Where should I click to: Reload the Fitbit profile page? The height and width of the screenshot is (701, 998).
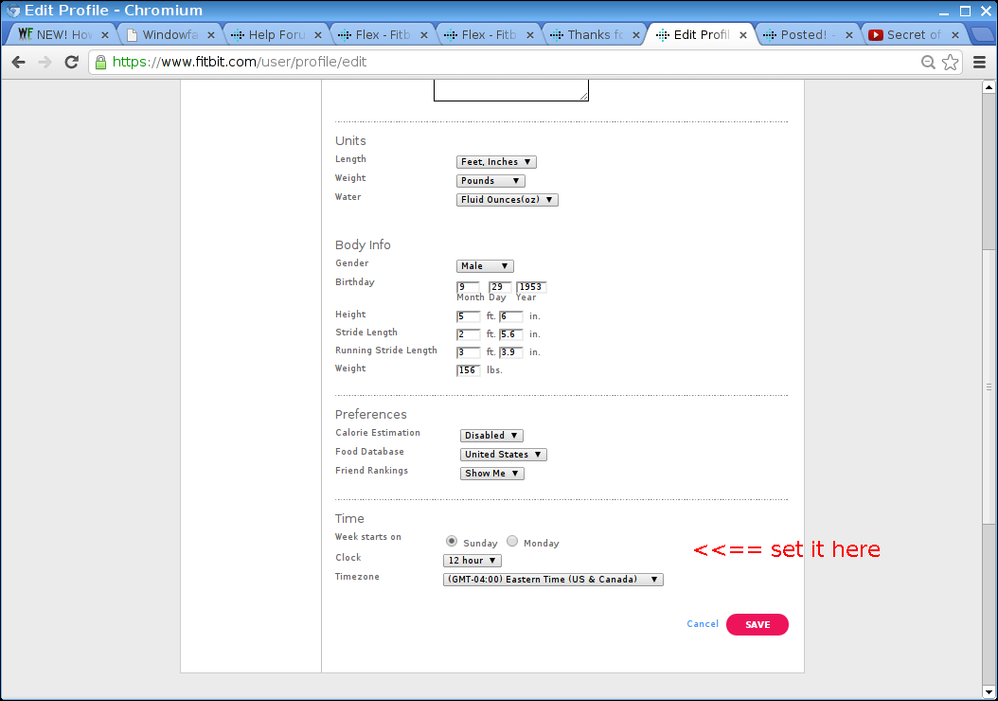[x=71, y=62]
